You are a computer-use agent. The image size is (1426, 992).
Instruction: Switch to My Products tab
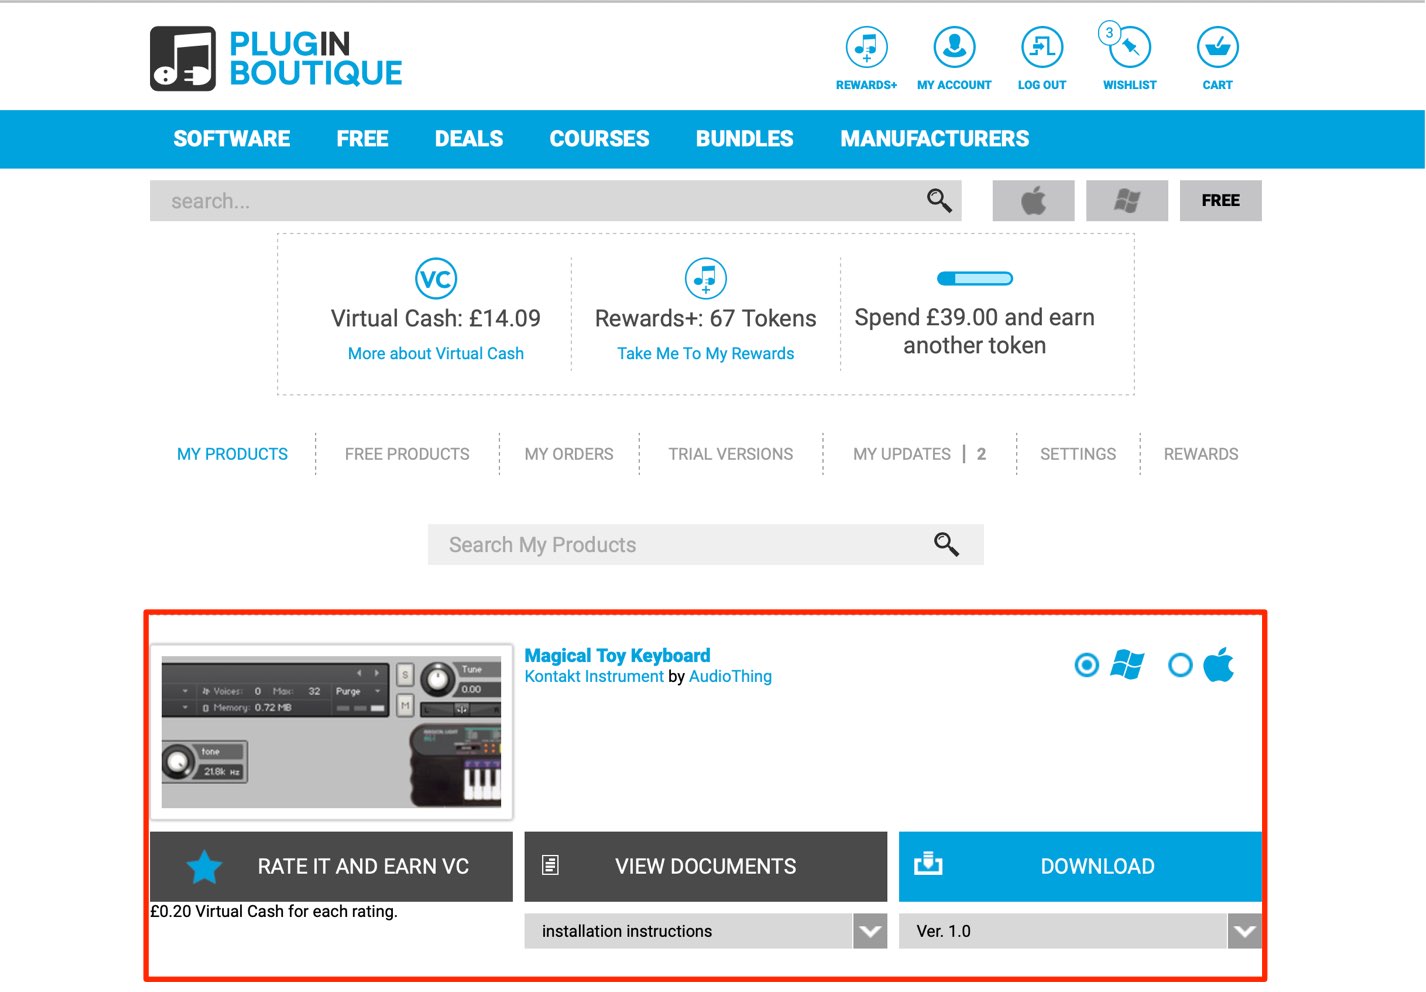[232, 454]
